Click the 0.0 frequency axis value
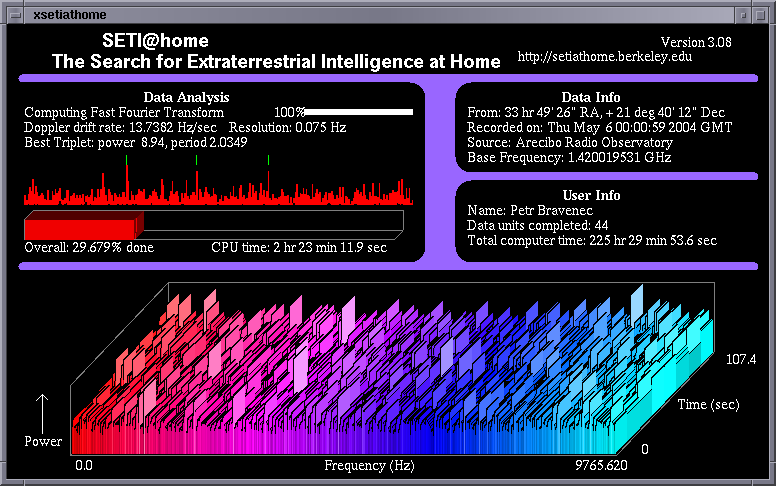Viewport: 776px width, 486px height. point(84,465)
